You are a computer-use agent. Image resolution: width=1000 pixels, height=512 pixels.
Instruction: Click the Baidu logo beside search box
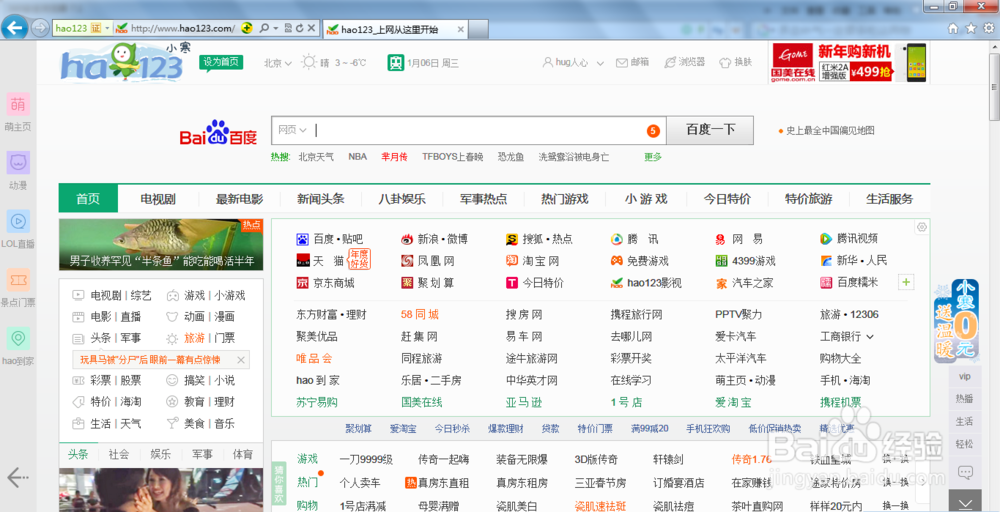(218, 133)
